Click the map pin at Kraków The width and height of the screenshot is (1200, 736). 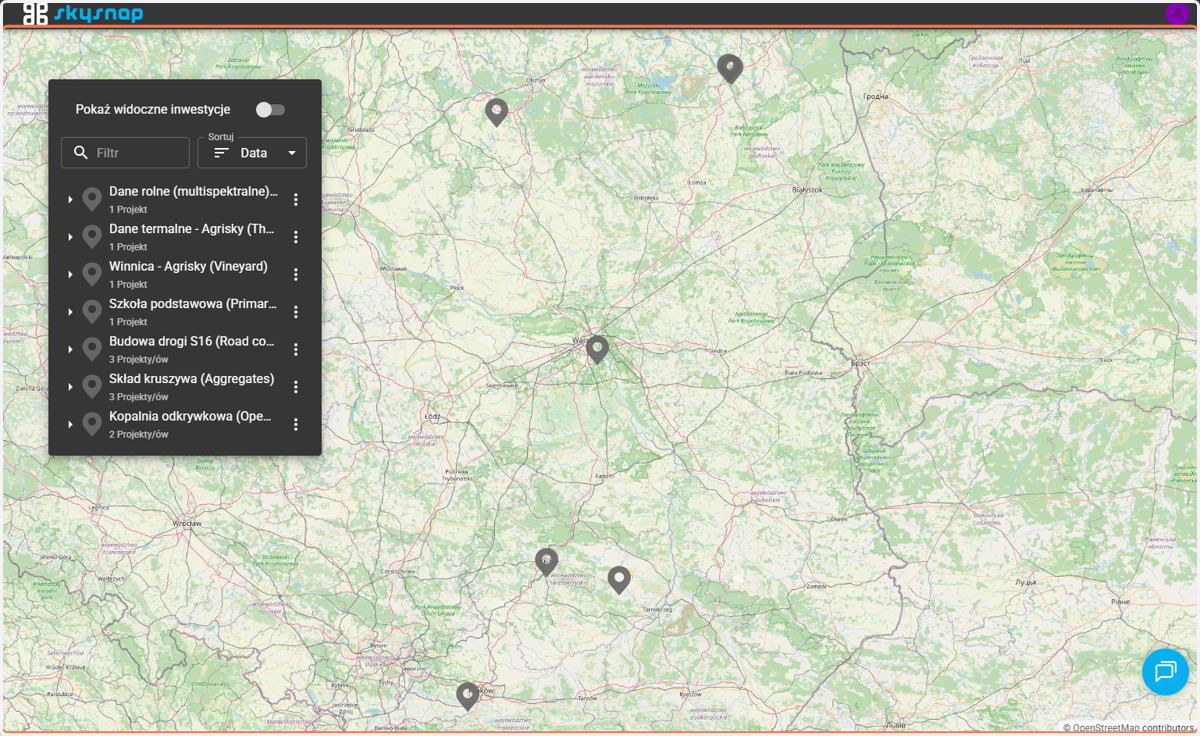[x=467, y=696]
